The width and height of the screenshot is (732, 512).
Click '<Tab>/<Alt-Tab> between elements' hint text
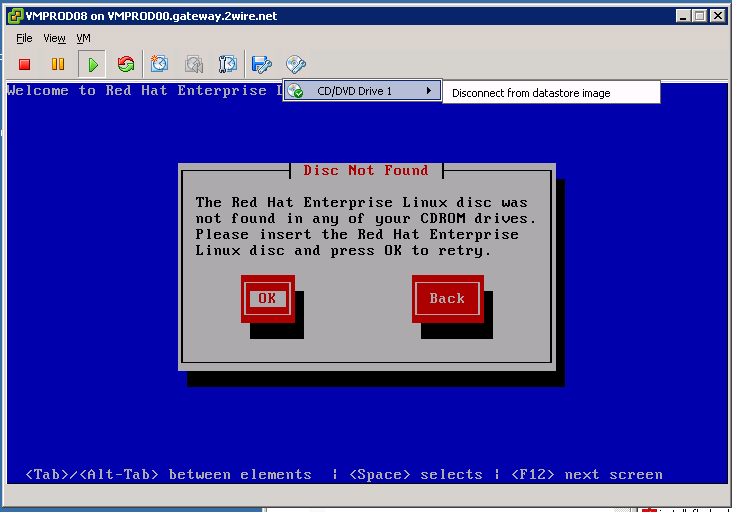(x=168, y=475)
